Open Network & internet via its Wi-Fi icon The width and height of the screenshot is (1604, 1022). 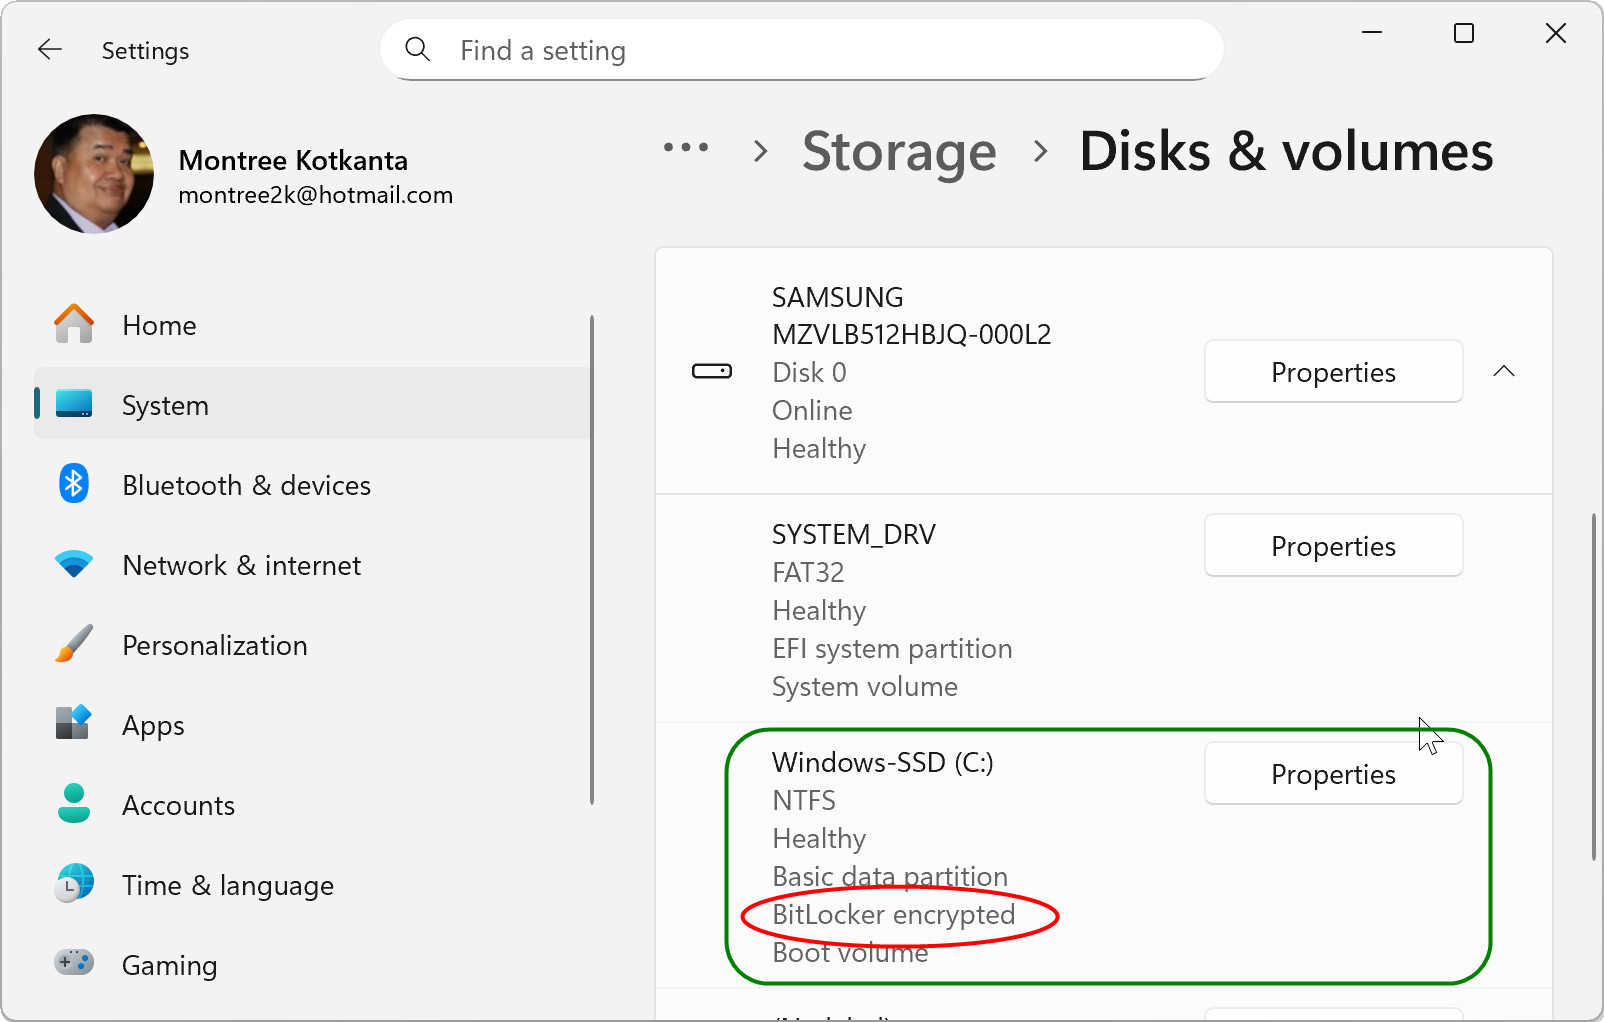coord(72,564)
